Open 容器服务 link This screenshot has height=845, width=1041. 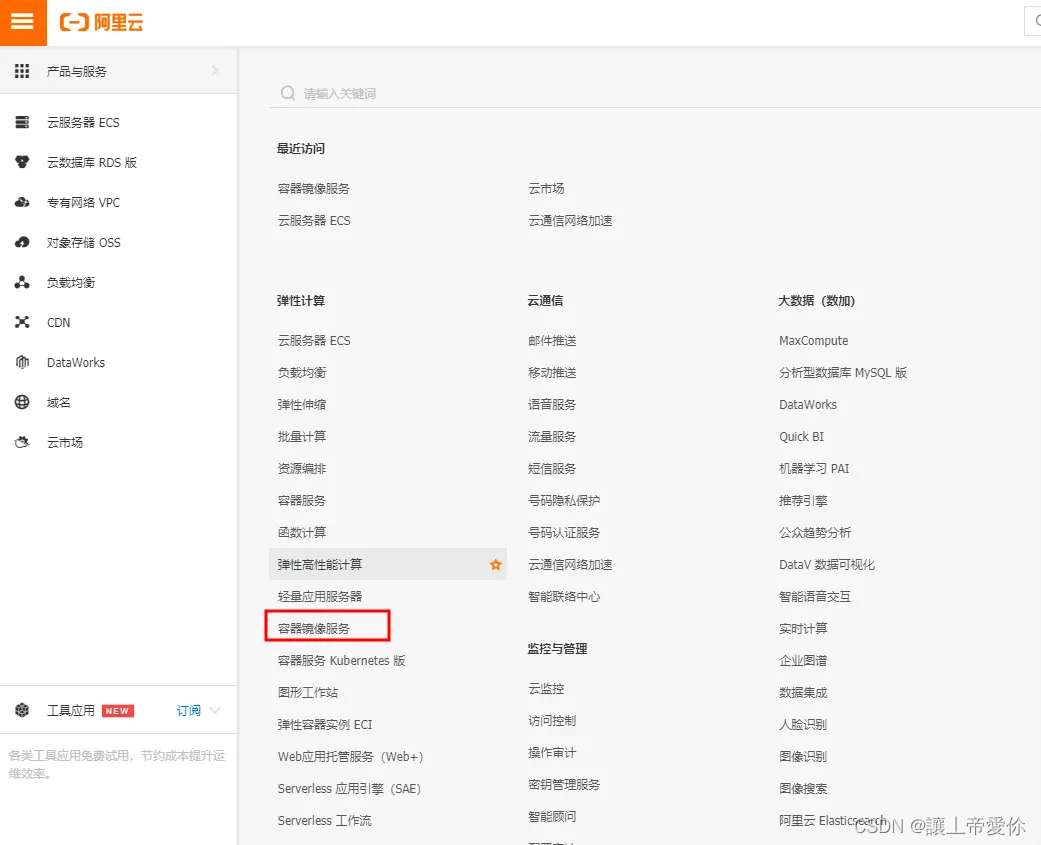[x=301, y=500]
